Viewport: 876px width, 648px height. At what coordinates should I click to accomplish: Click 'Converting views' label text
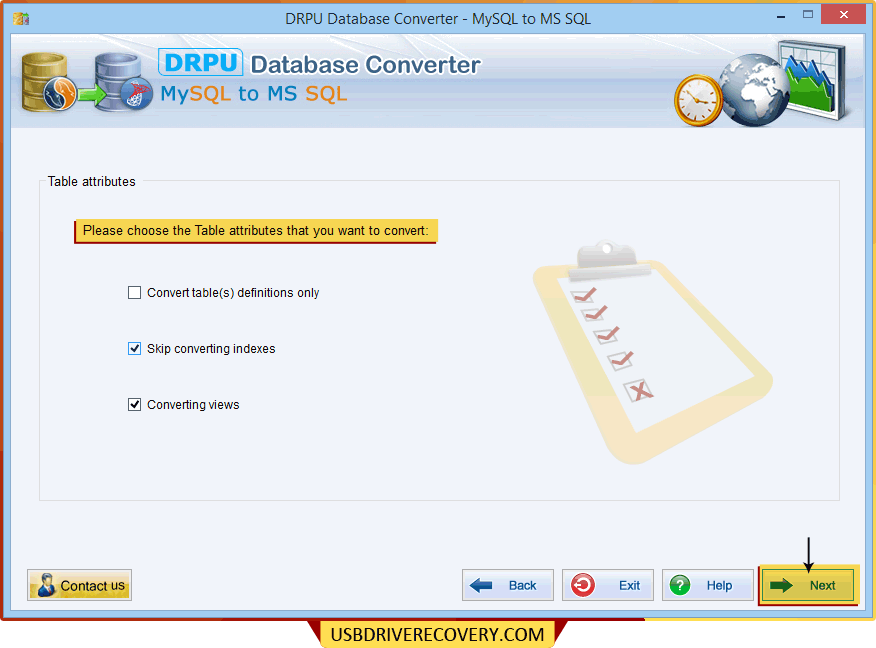193,404
